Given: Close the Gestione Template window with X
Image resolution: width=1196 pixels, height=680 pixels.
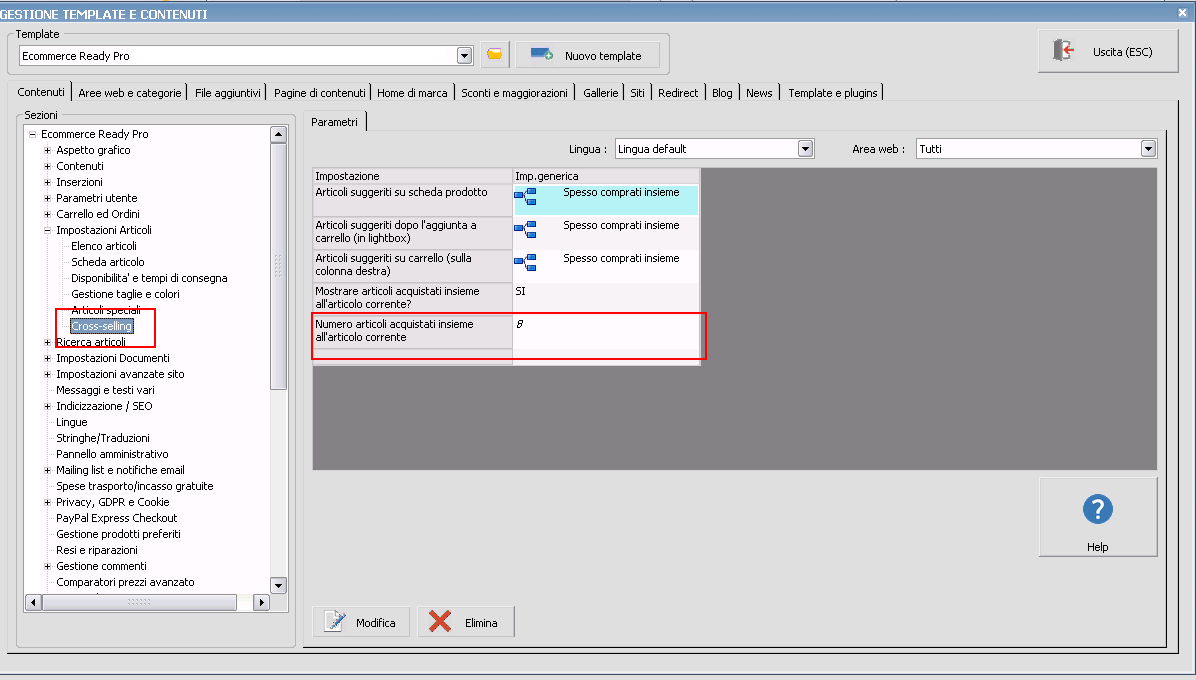Looking at the screenshot, I should pyautogui.click(x=1182, y=12).
